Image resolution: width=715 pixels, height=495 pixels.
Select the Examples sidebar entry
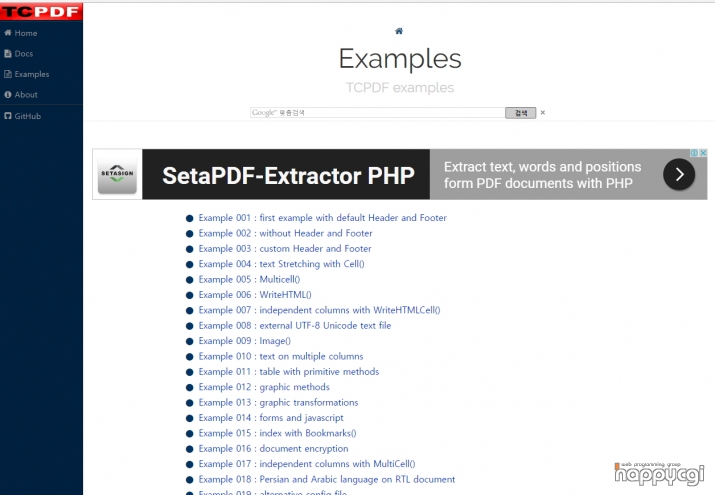coord(26,74)
